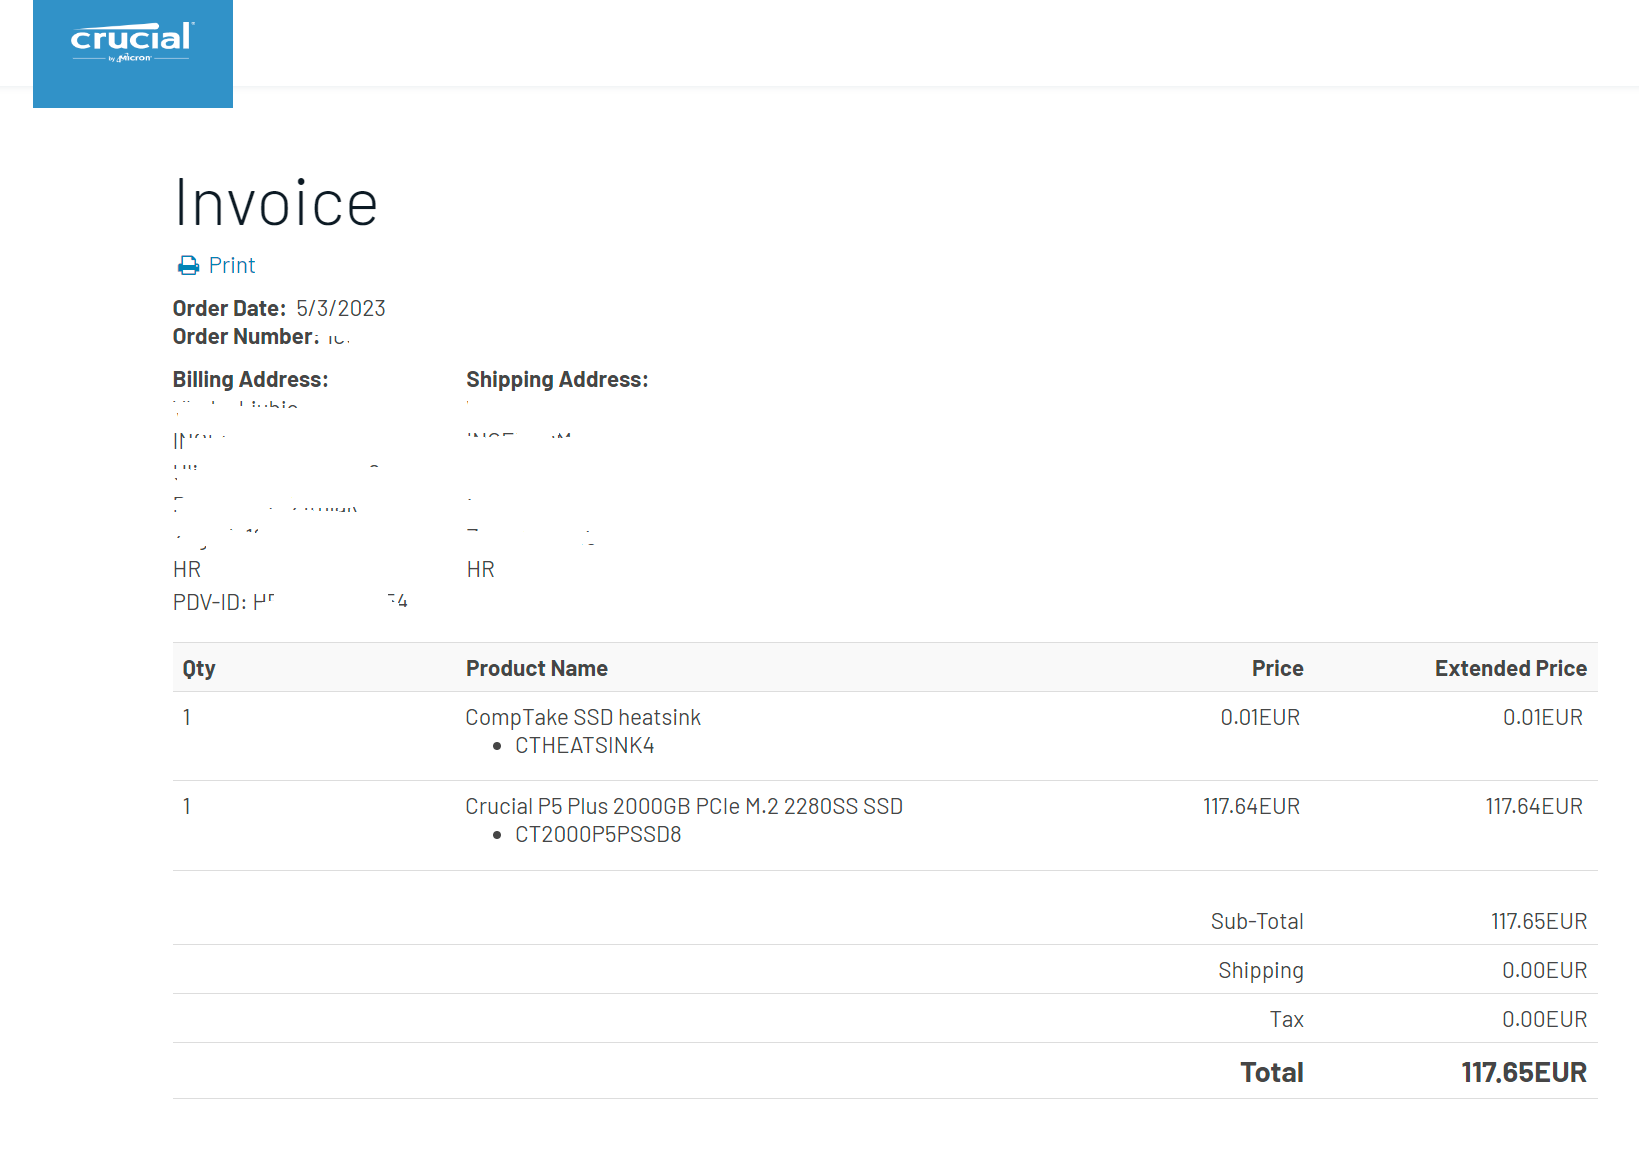This screenshot has width=1639, height=1155.
Task: Click the Print link text
Action: pos(232,266)
